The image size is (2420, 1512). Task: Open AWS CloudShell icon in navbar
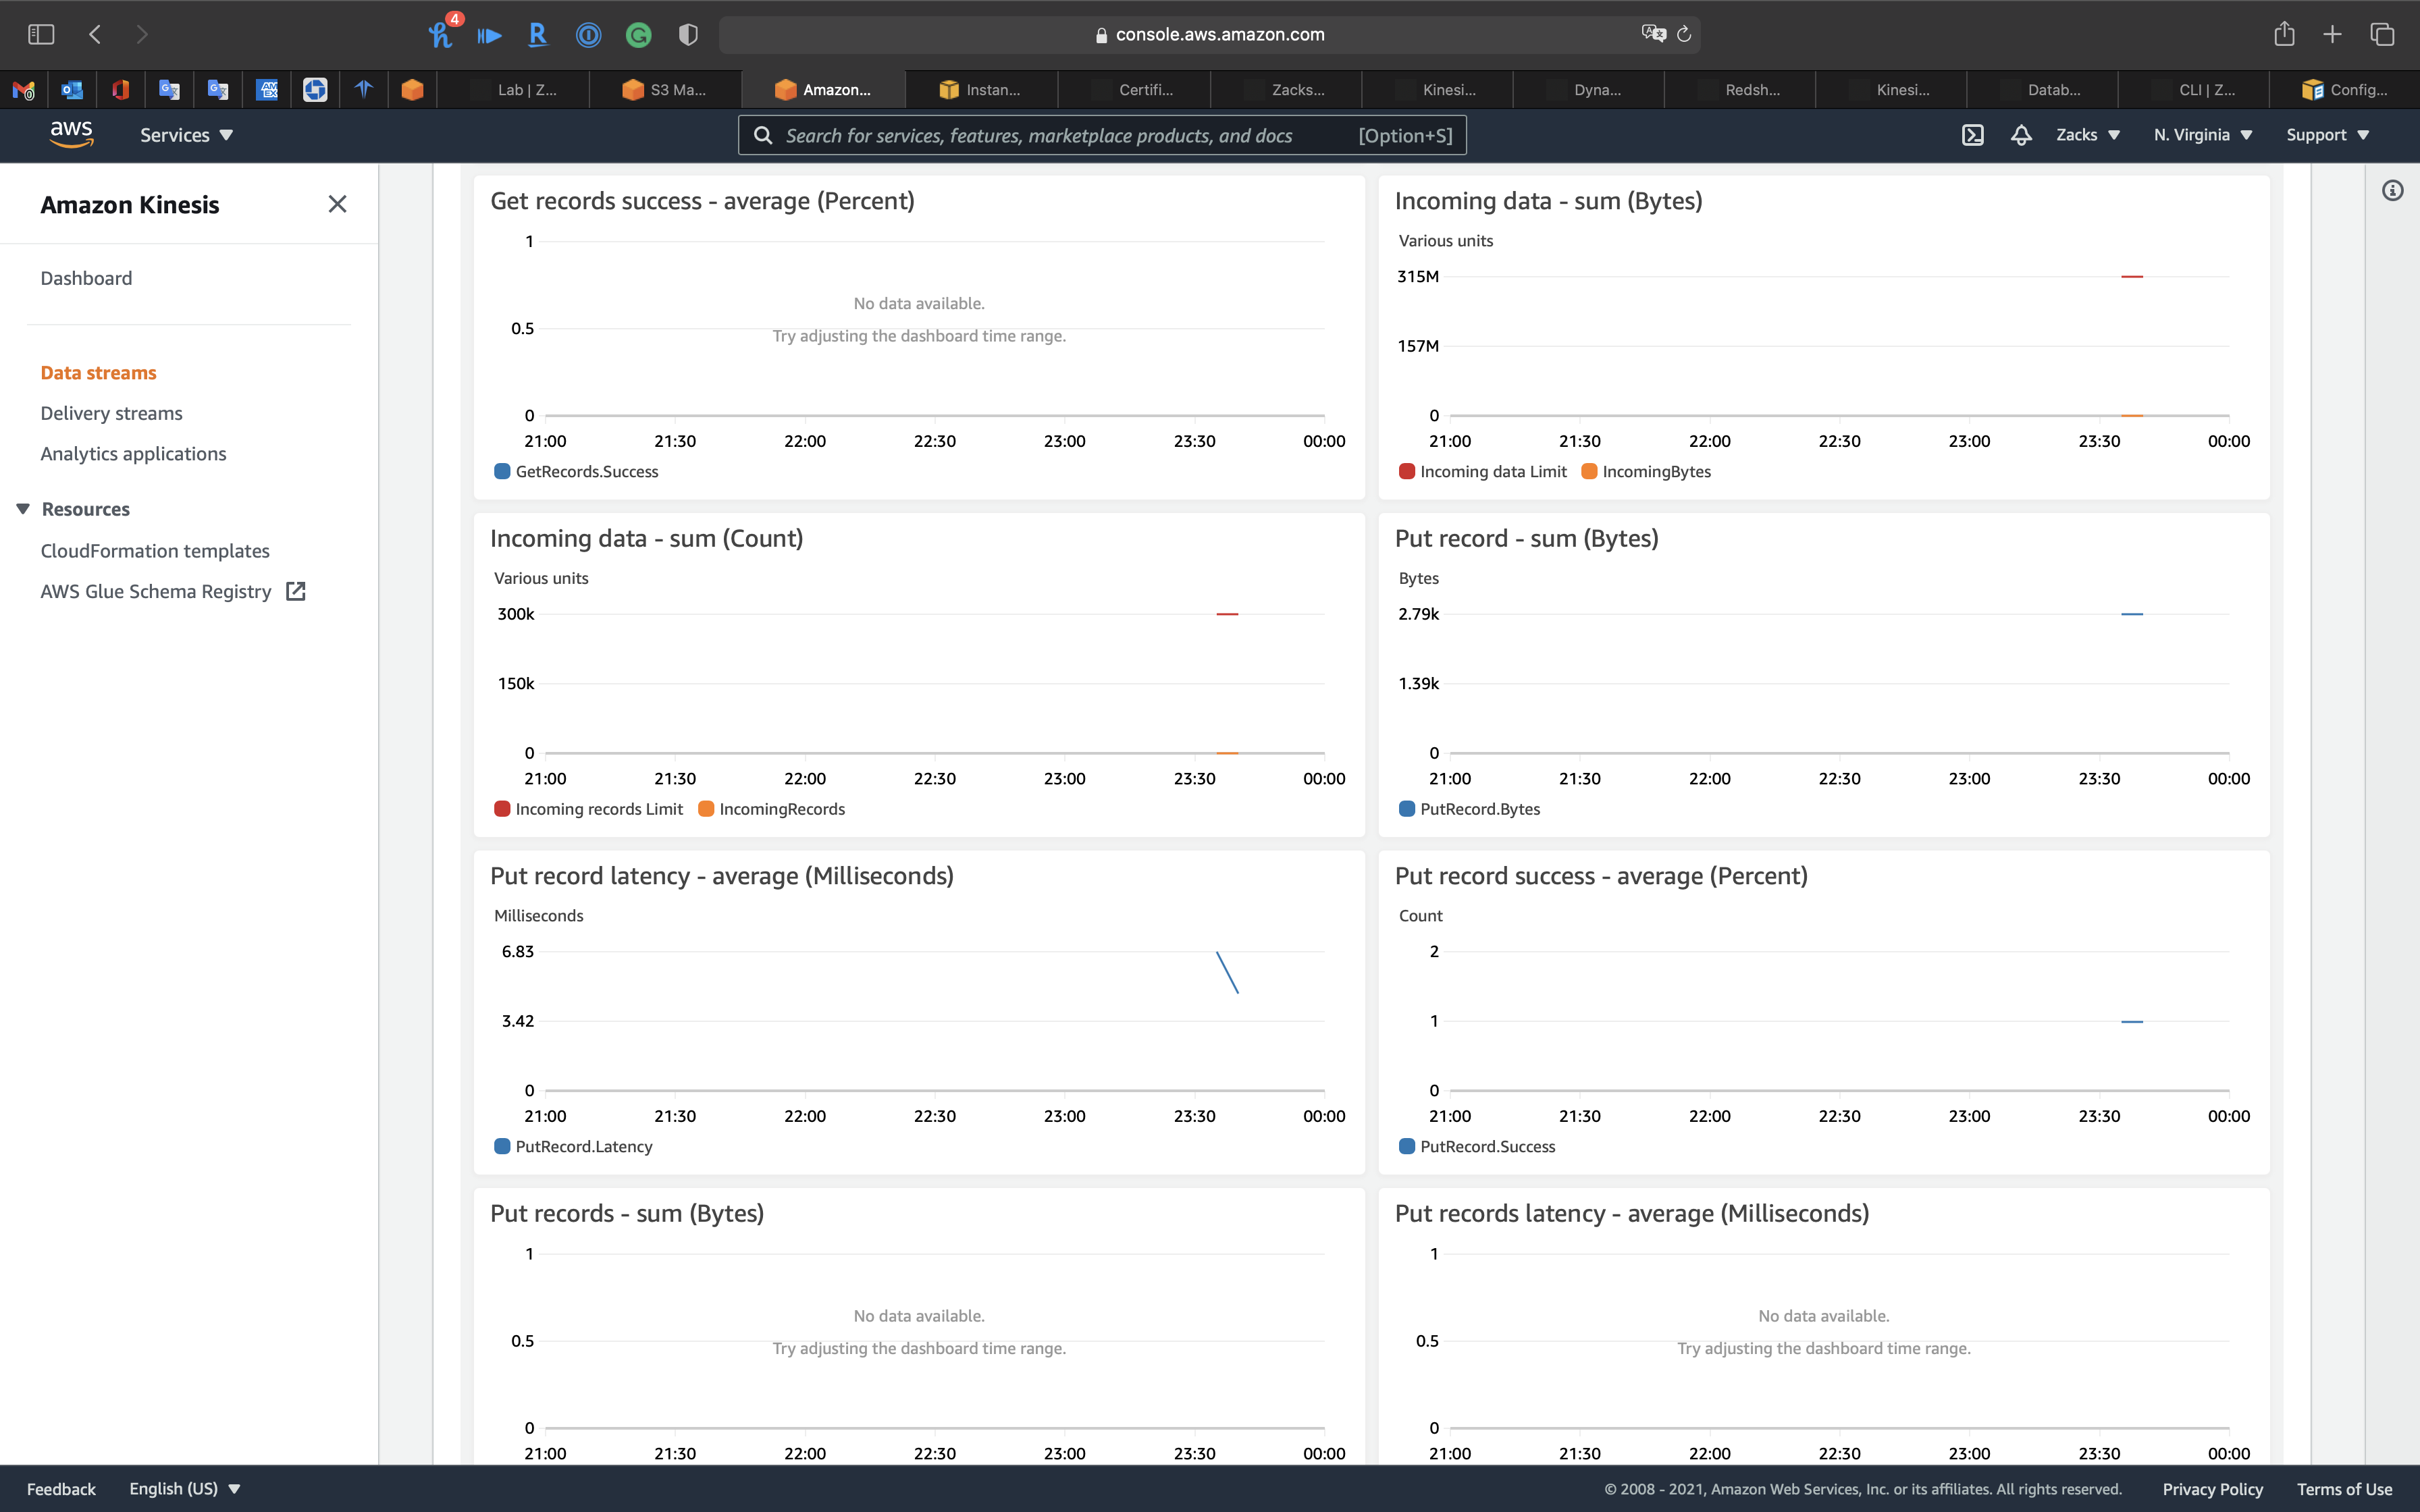pyautogui.click(x=1972, y=135)
